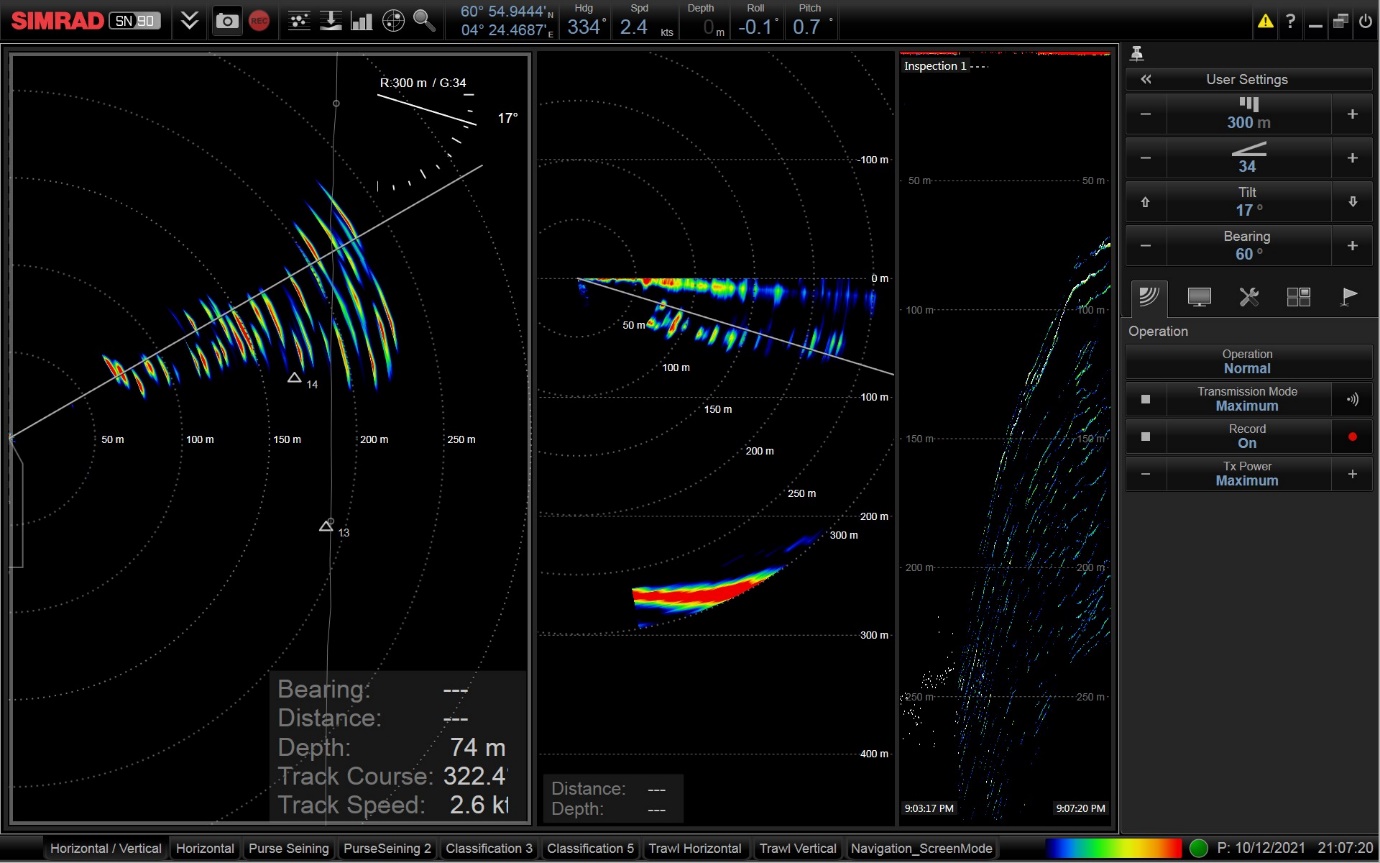This screenshot has height=863, width=1380.
Task: Activate the magnifying glass zoom icon
Action: (424, 21)
